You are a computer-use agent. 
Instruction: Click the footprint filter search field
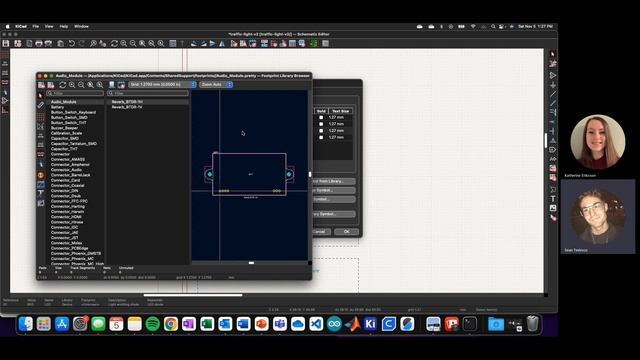(148, 93)
